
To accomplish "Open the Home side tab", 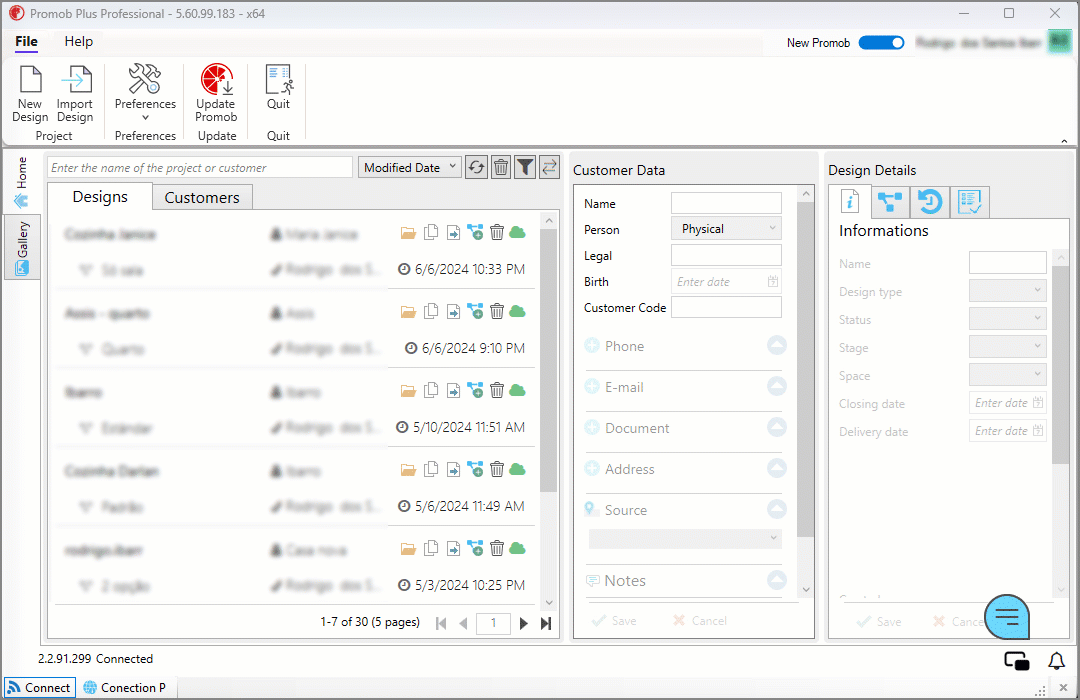I will pyautogui.click(x=22, y=183).
